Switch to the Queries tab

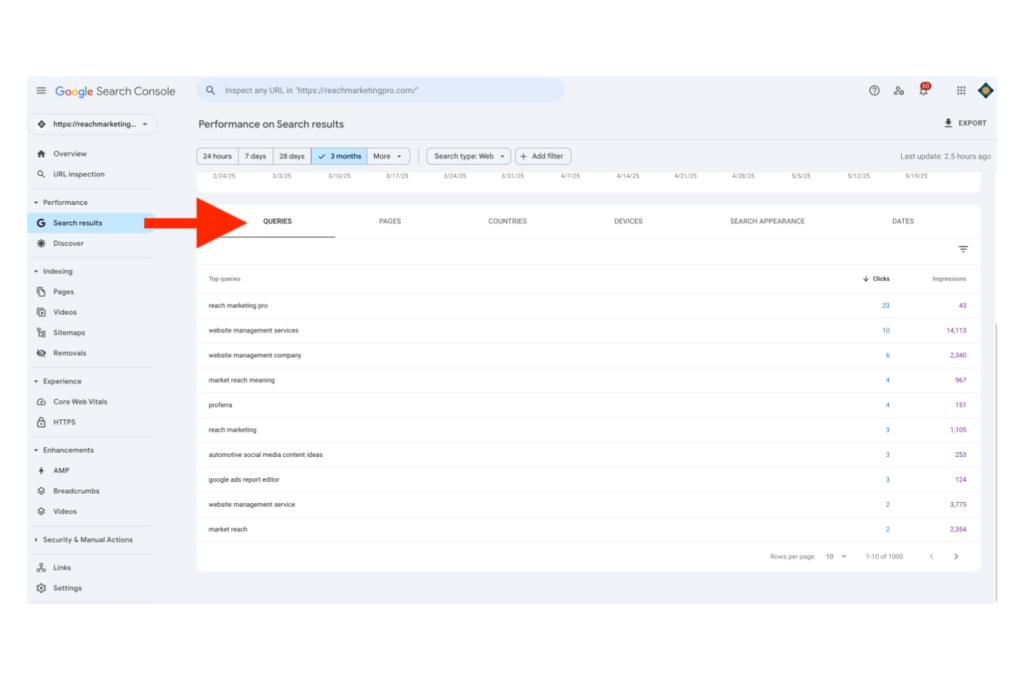[277, 221]
